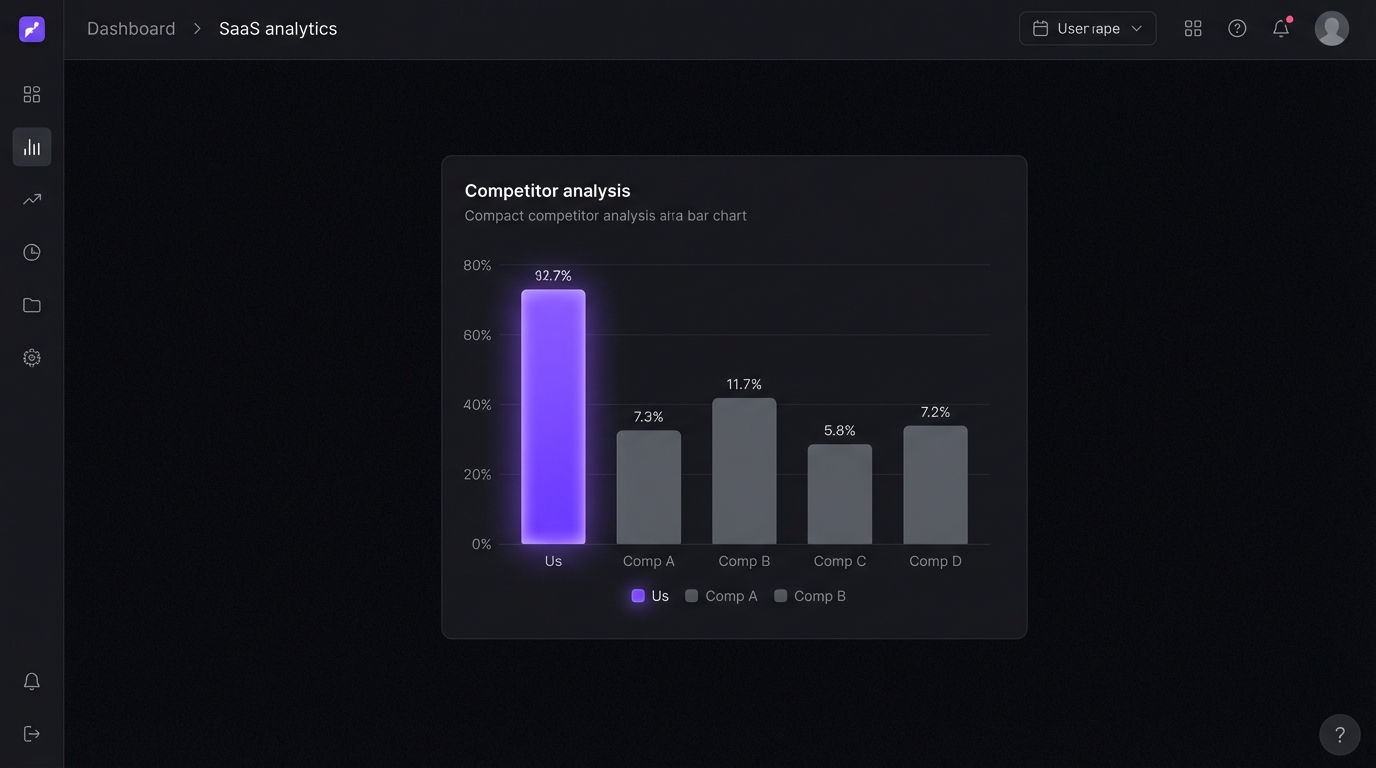Open the top bar apps grid icon

(1193, 29)
